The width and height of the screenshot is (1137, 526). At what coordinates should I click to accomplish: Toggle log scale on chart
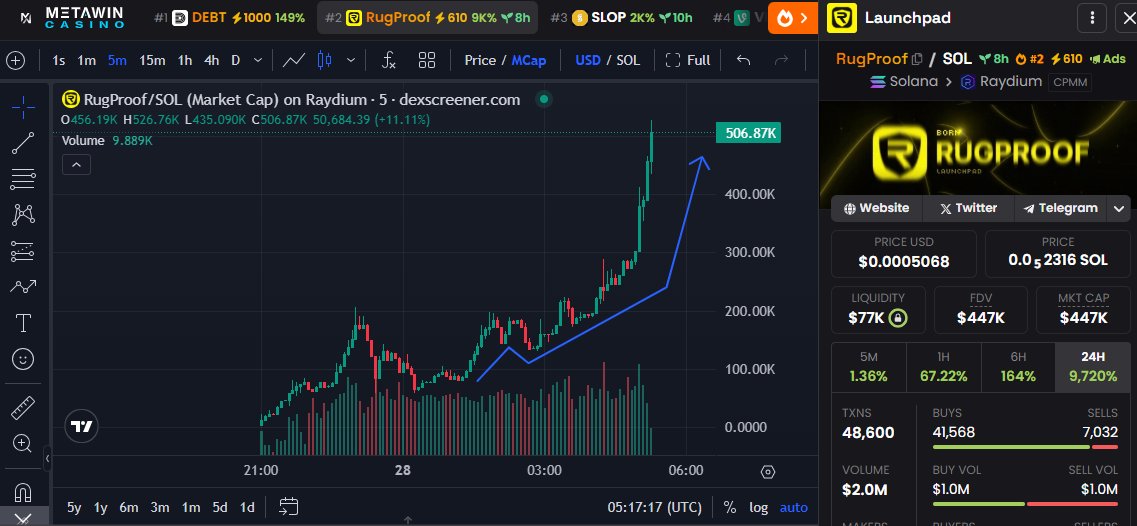click(758, 507)
